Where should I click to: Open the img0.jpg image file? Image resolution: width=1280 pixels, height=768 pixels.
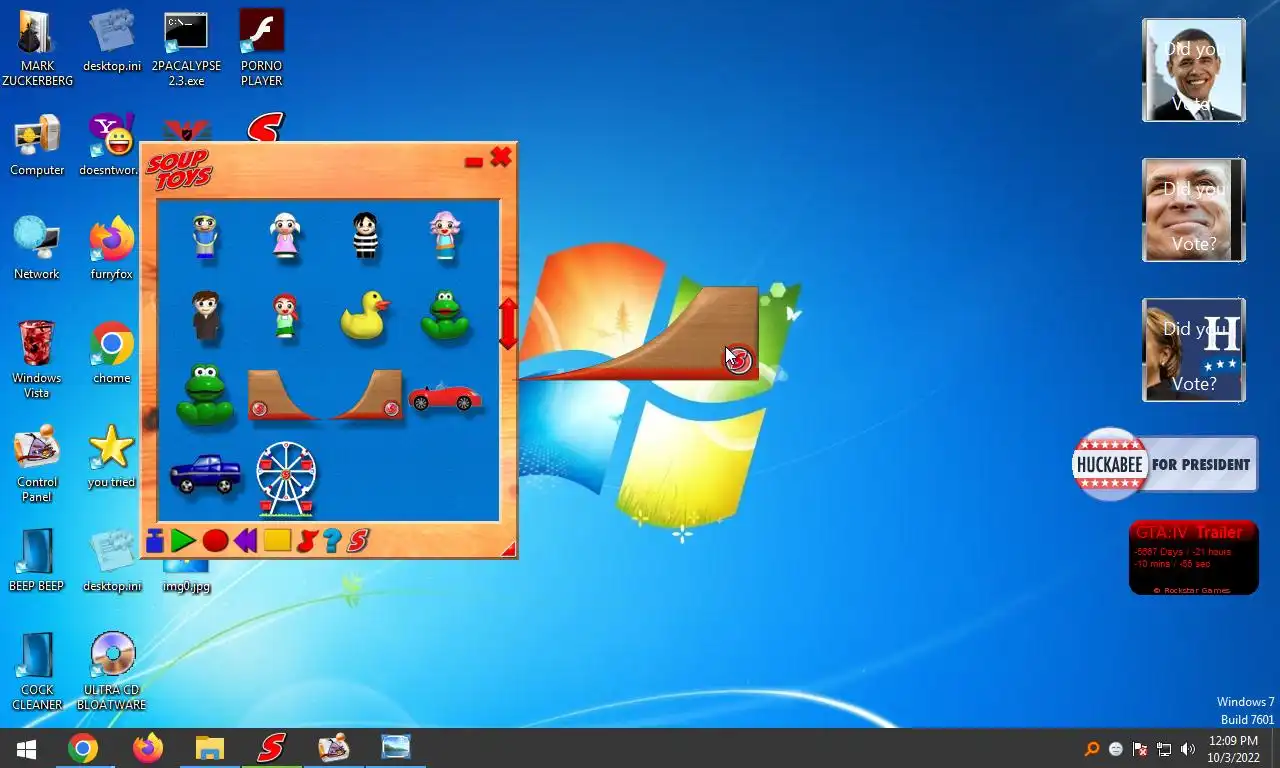pyautogui.click(x=186, y=577)
